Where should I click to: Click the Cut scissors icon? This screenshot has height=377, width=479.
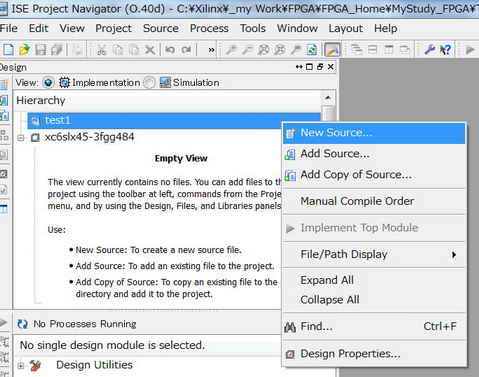[x=101, y=50]
